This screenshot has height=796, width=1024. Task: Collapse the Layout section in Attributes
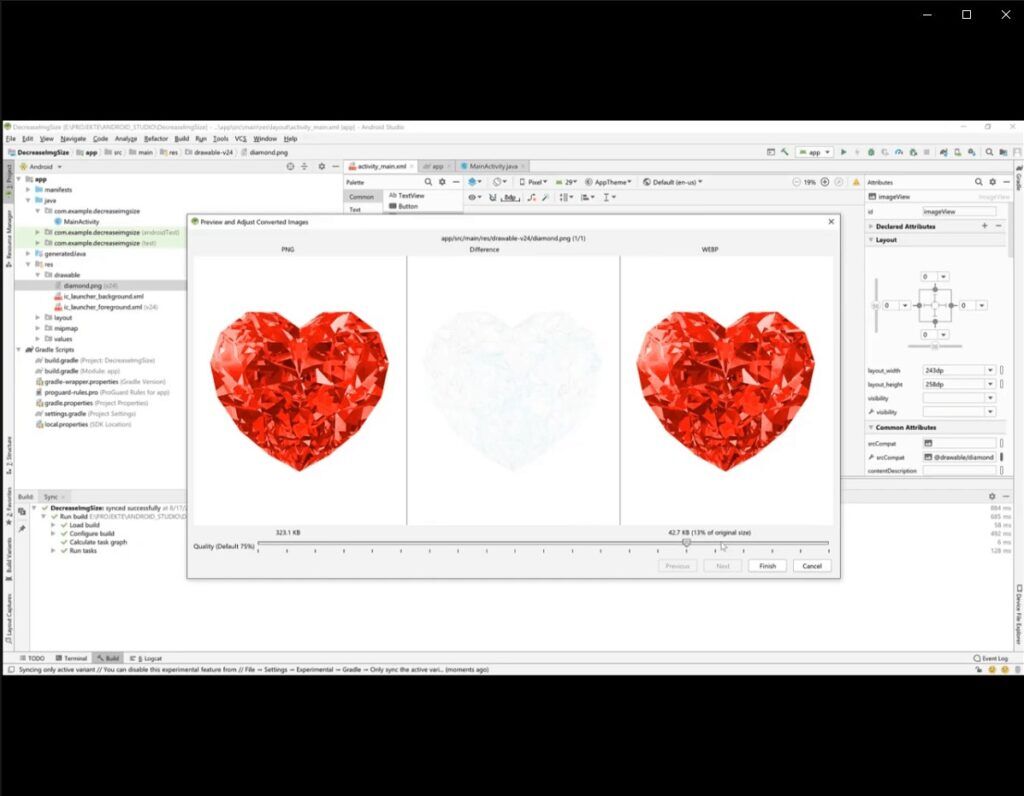pos(871,240)
